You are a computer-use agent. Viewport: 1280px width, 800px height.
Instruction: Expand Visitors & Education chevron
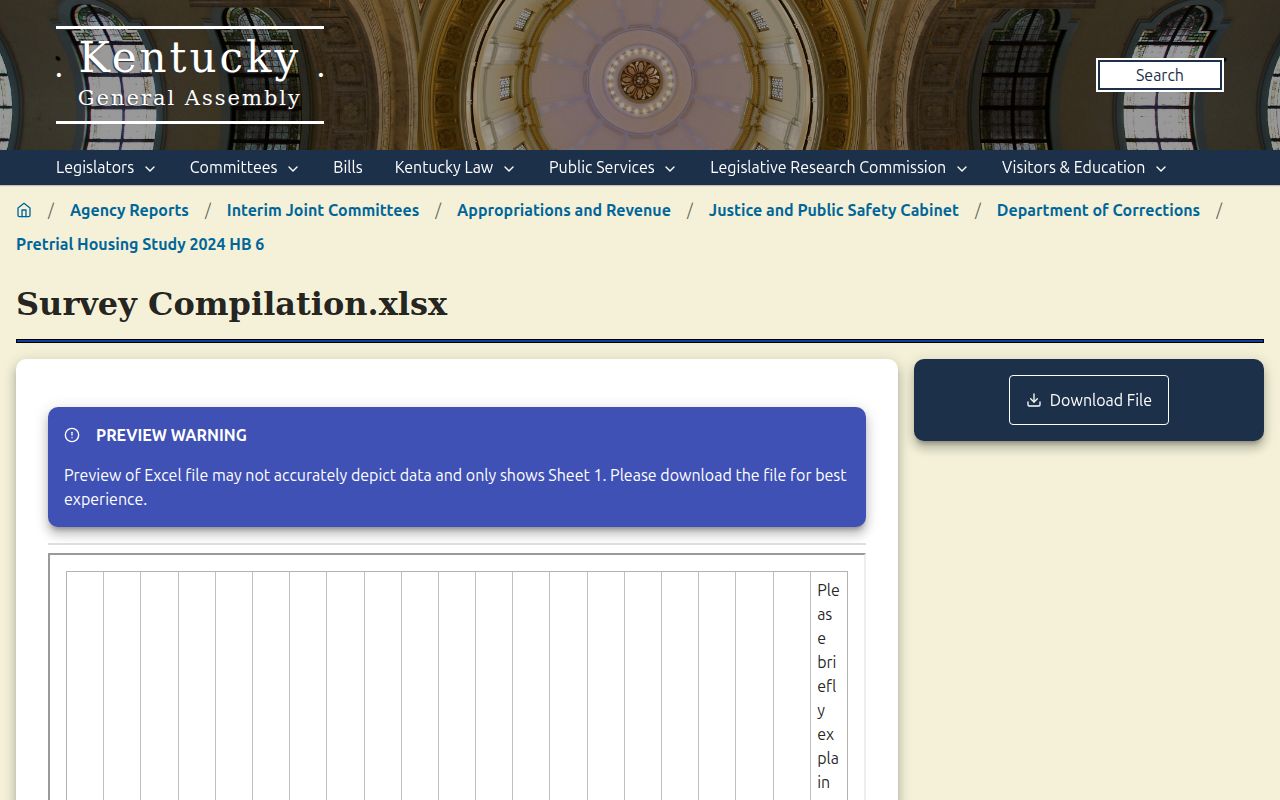click(1161, 168)
